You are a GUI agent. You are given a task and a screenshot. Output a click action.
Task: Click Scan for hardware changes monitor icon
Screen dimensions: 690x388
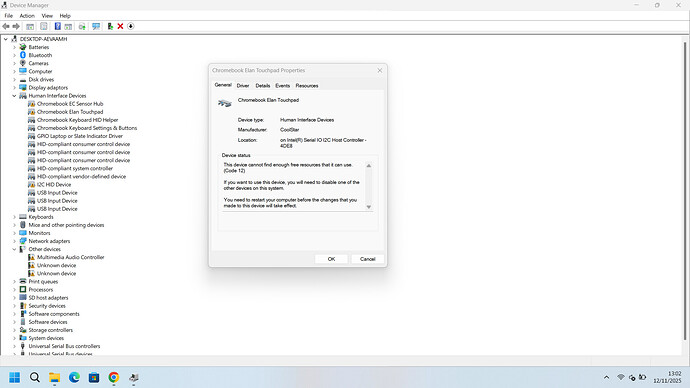pos(96,26)
